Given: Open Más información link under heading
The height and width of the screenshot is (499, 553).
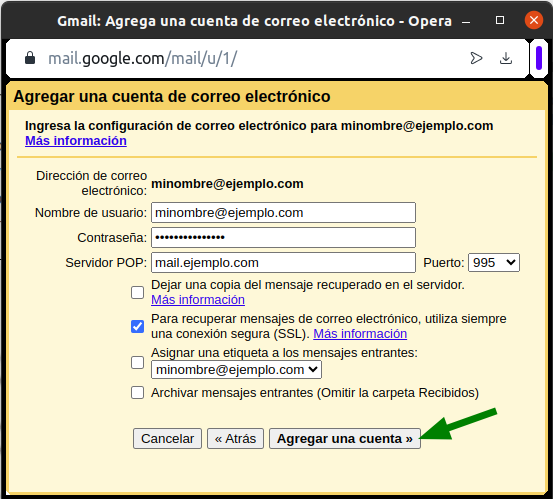Looking at the screenshot, I should click(76, 141).
